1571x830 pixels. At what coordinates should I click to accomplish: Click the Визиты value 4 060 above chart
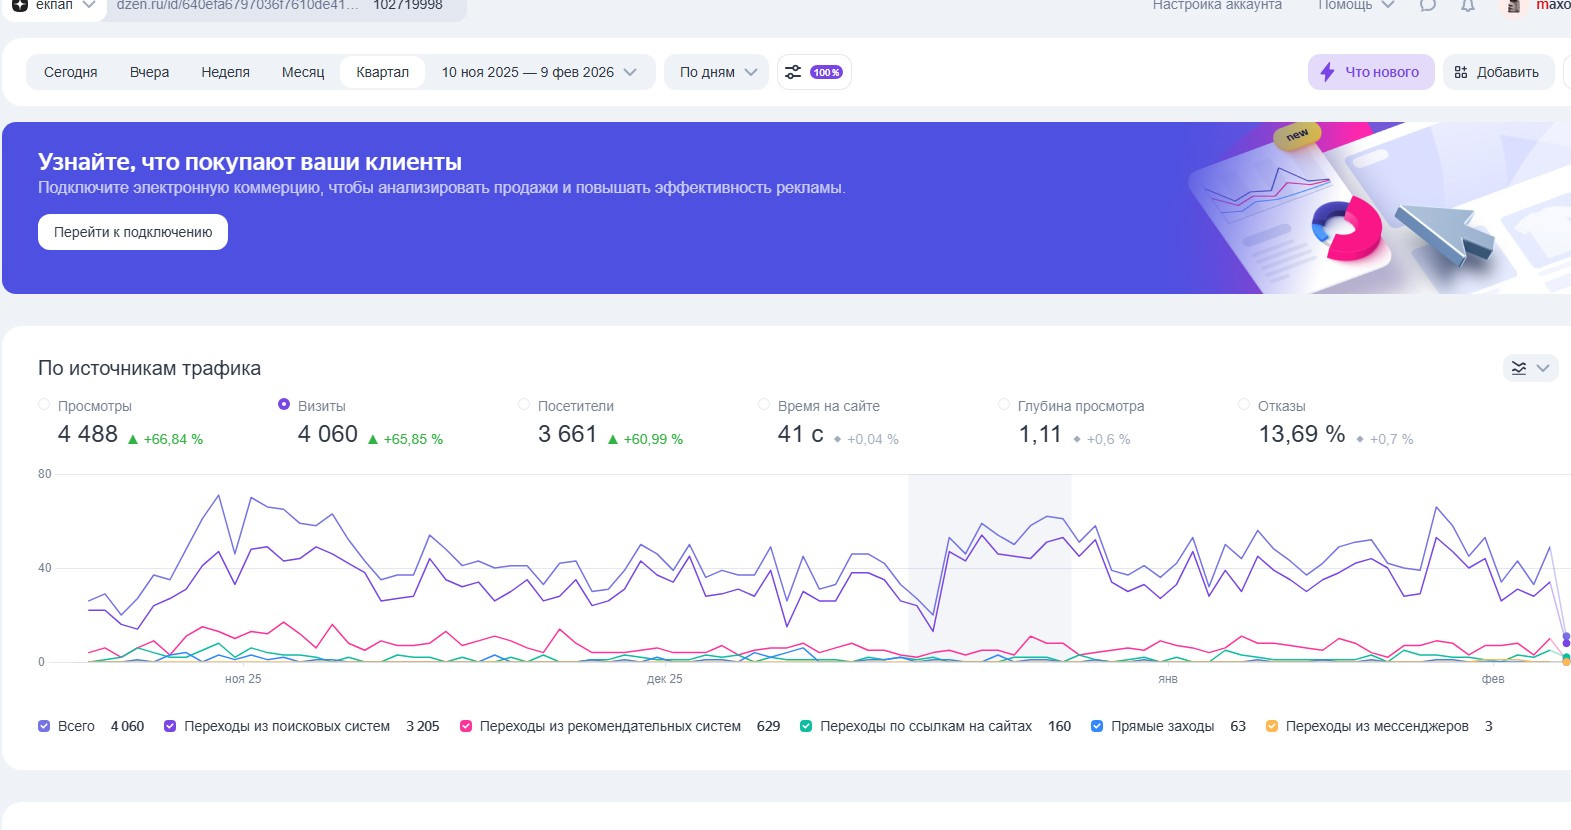328,434
